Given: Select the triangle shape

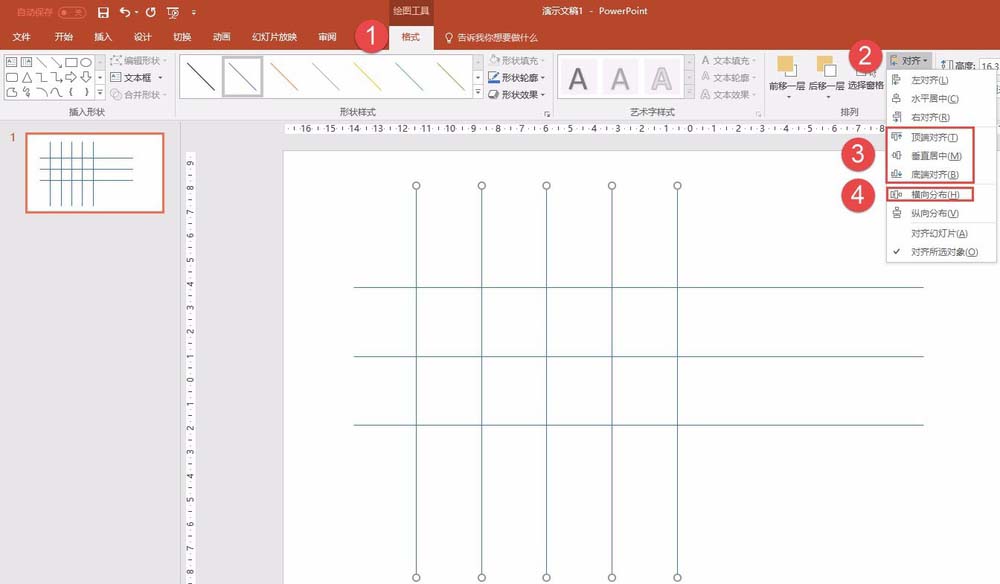Looking at the screenshot, I should coord(26,77).
